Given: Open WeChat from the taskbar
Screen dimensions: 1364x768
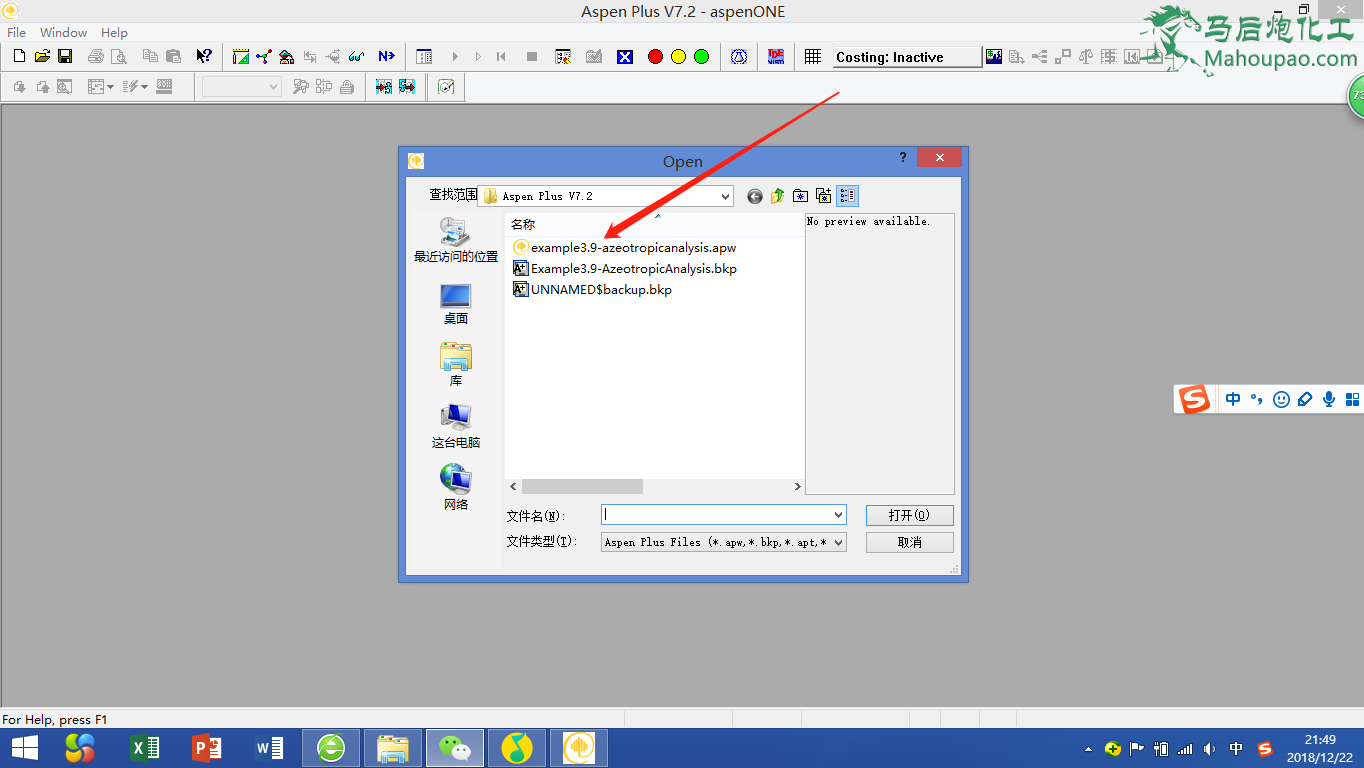Looking at the screenshot, I should tap(455, 748).
